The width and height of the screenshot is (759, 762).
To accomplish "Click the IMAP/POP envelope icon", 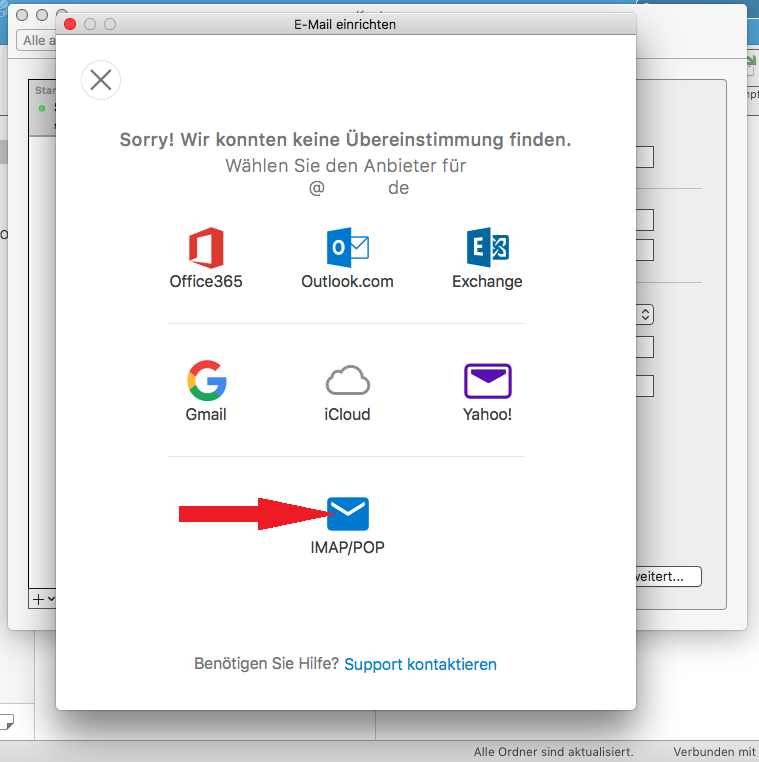I will click(x=348, y=514).
